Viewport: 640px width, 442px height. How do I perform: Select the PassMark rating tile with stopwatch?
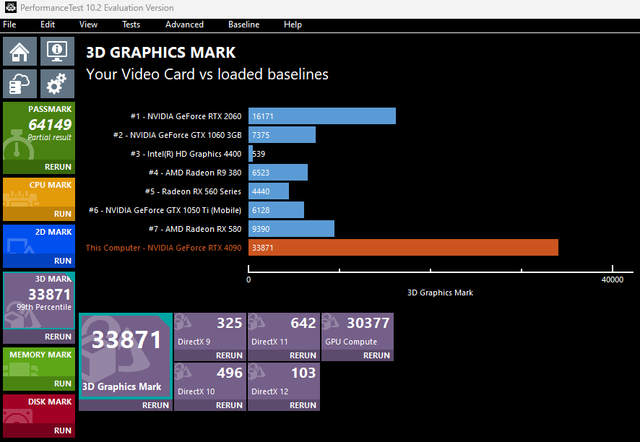tap(39, 131)
